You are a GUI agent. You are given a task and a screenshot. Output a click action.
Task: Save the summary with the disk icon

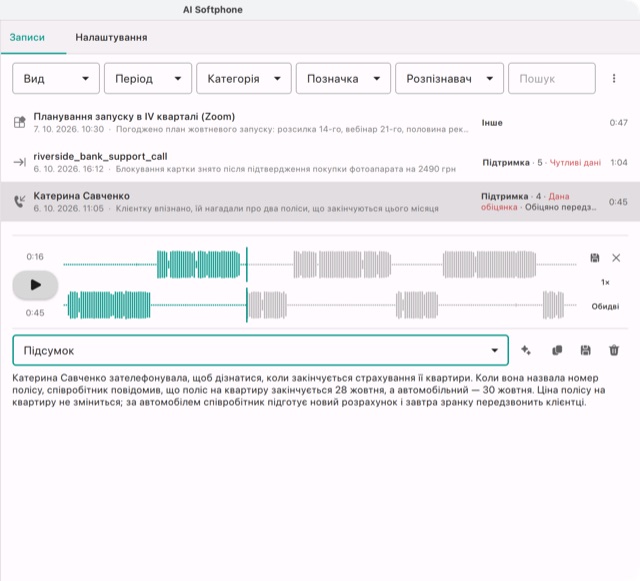tap(585, 350)
